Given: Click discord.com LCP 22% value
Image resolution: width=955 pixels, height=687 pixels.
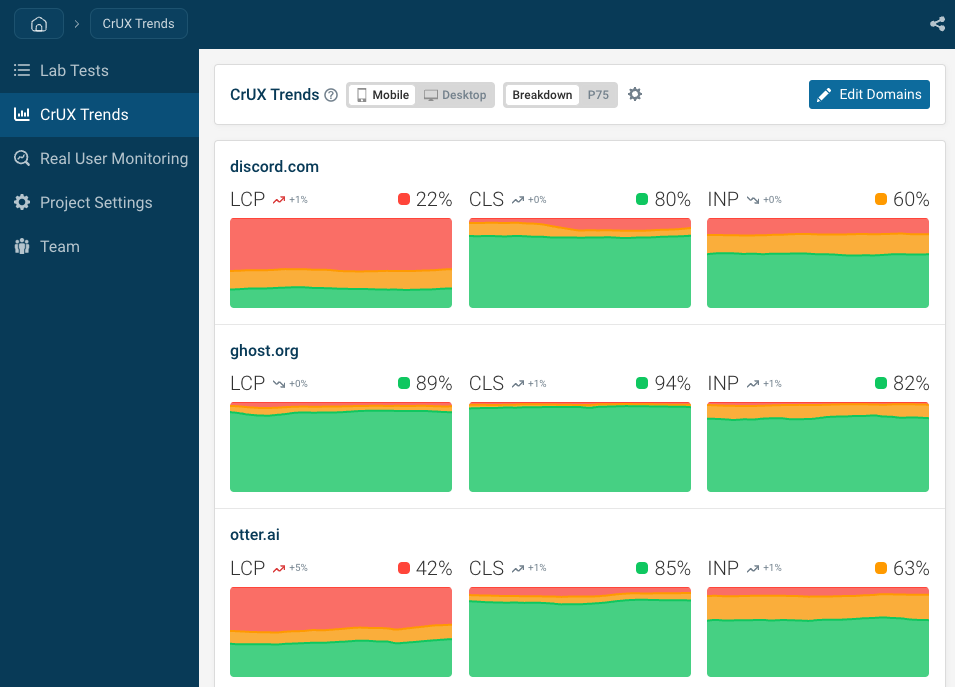Looking at the screenshot, I should coord(434,199).
